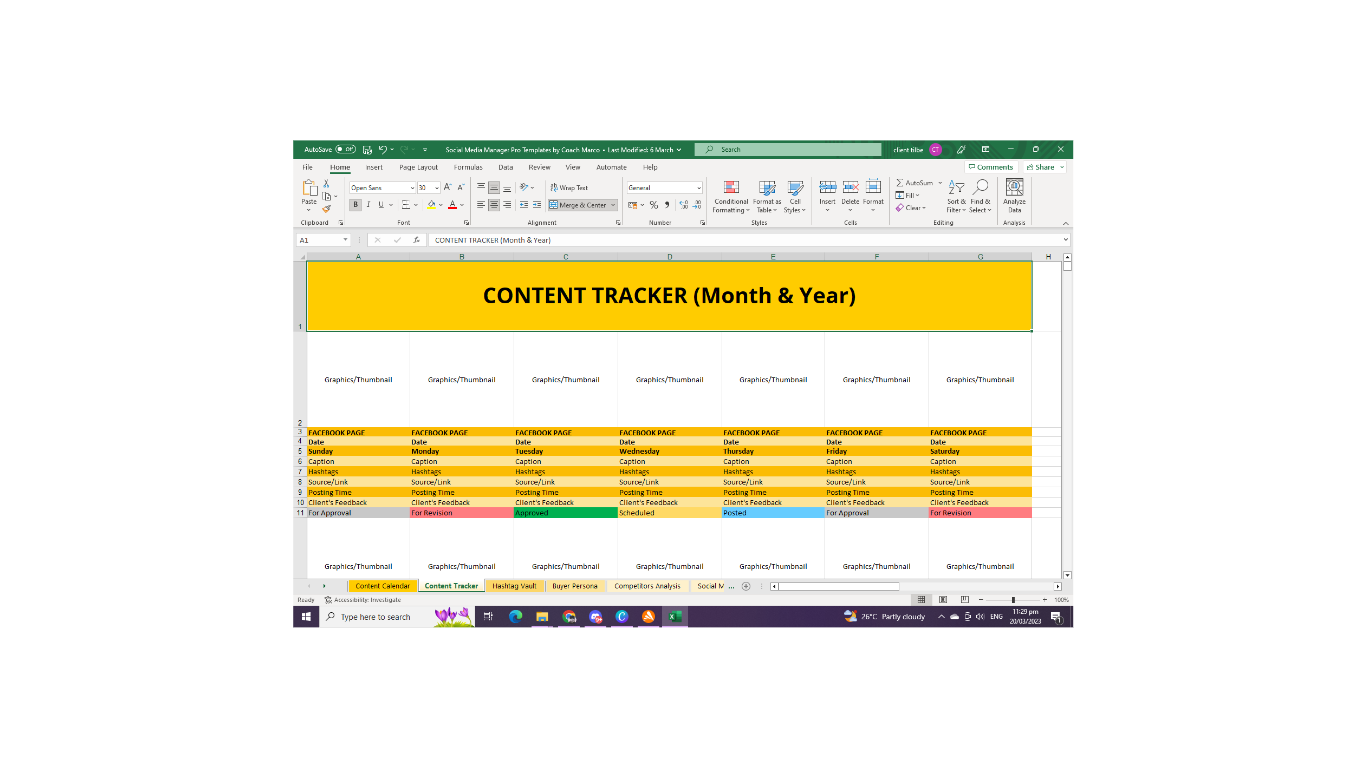Click the Windows Start button
This screenshot has width=1366, height=768.
coord(306,617)
